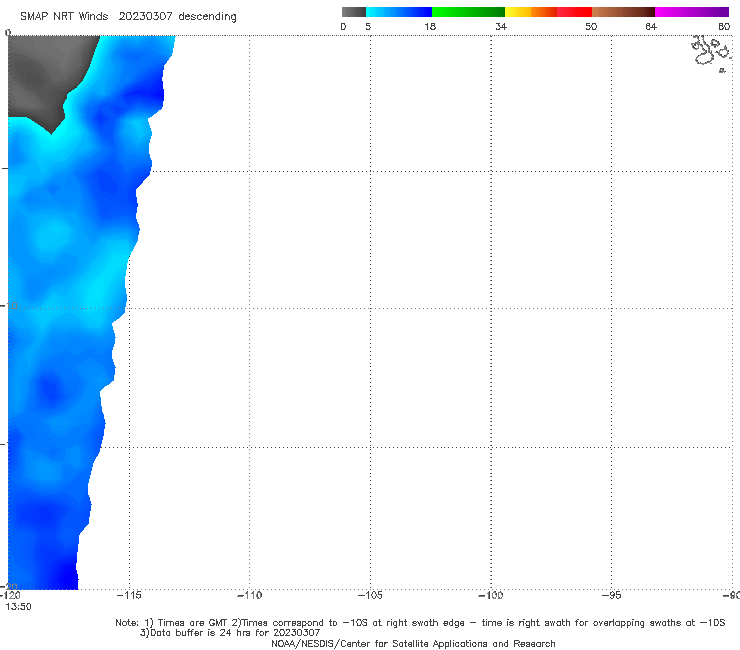Click the 'NOAA/NESDIS/Center for Satellite Applications and Research' credit

click(413, 644)
